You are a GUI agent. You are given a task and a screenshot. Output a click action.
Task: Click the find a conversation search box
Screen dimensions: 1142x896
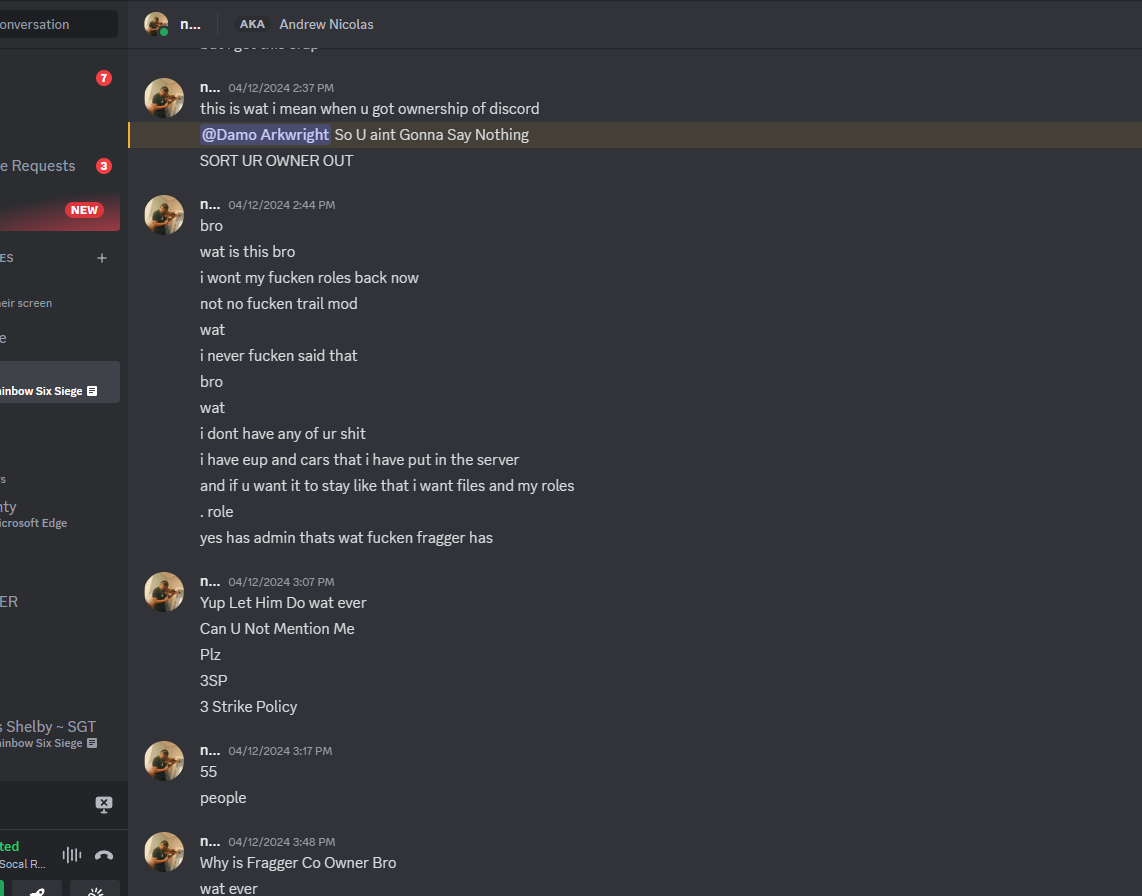[58, 24]
